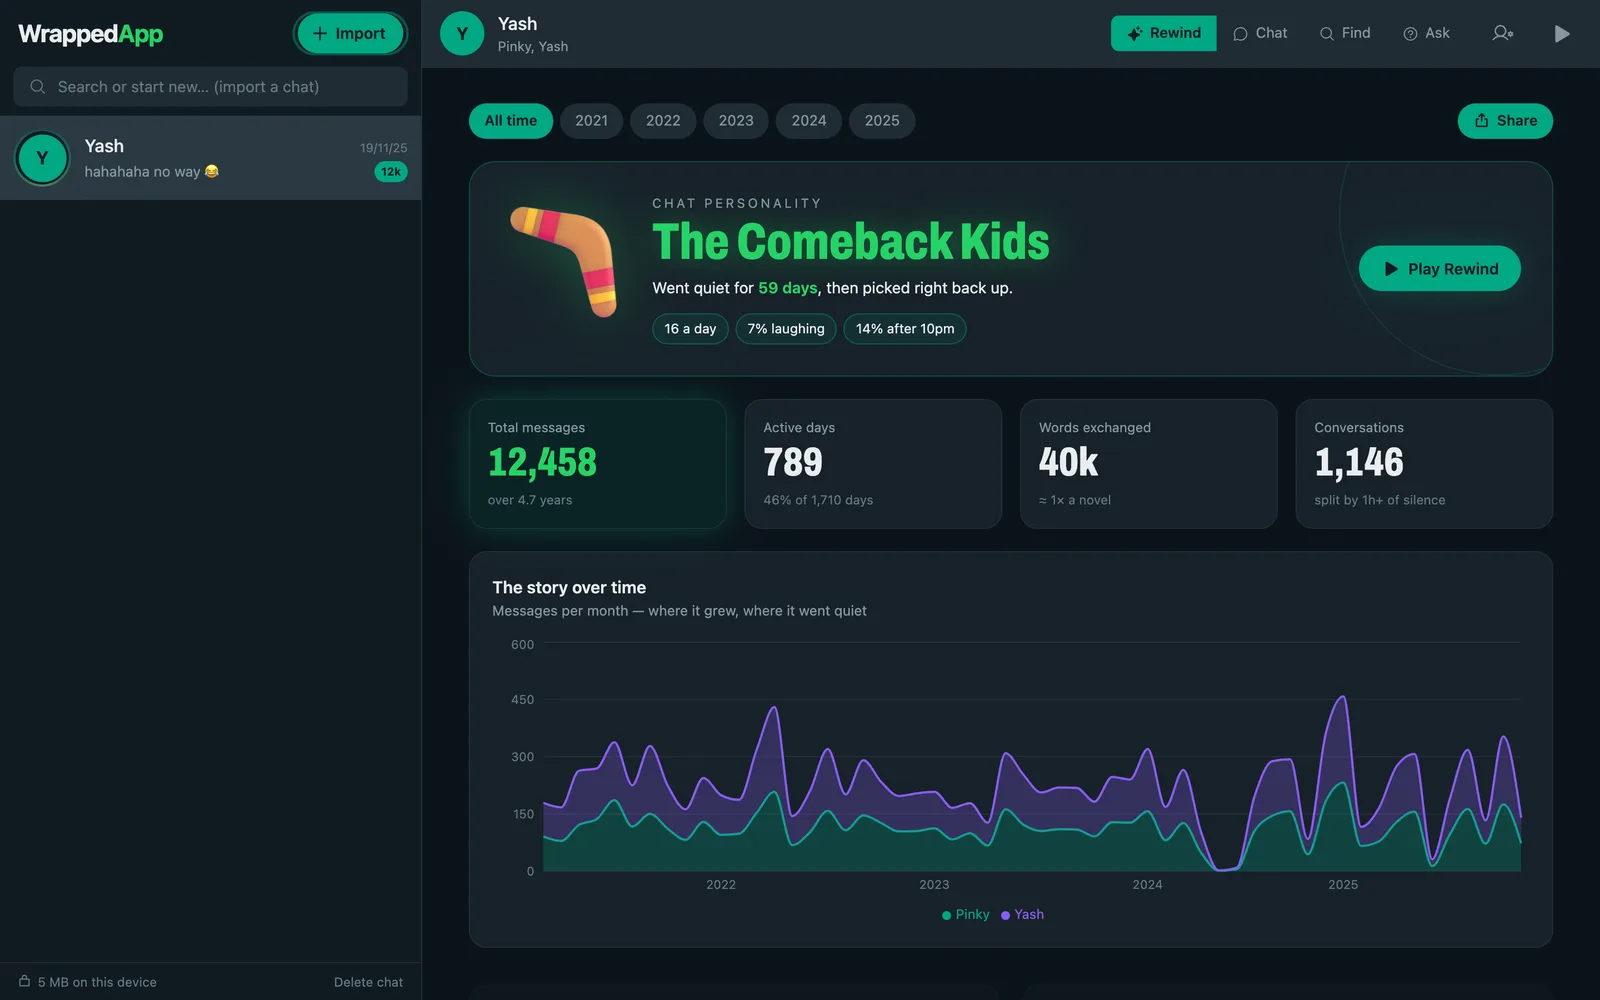
Task: Click the WrappedApp logo
Action: 91,34
